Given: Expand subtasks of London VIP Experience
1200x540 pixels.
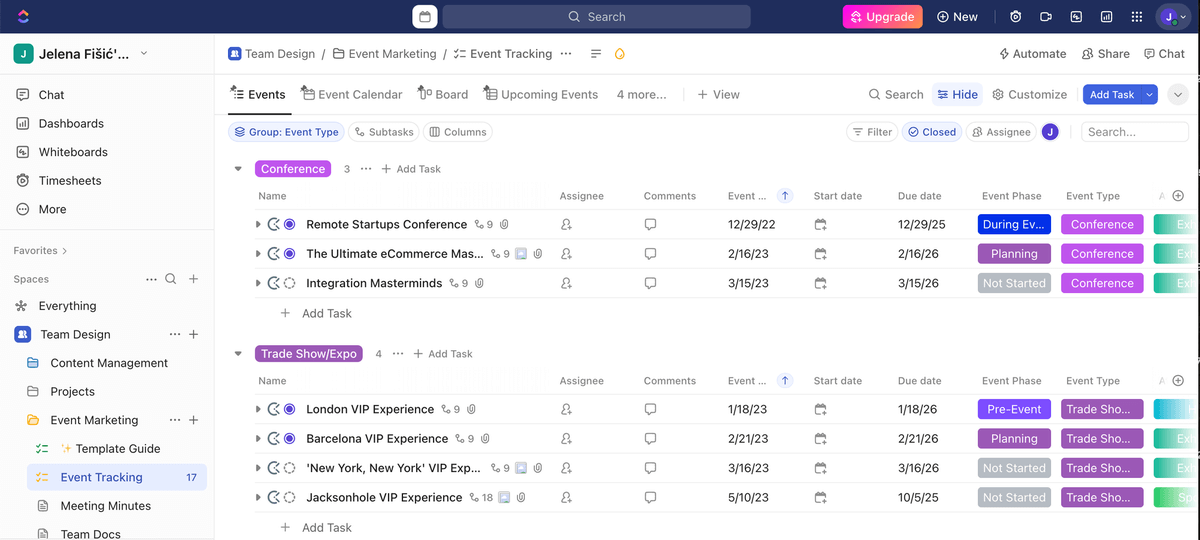Looking at the screenshot, I should [258, 409].
